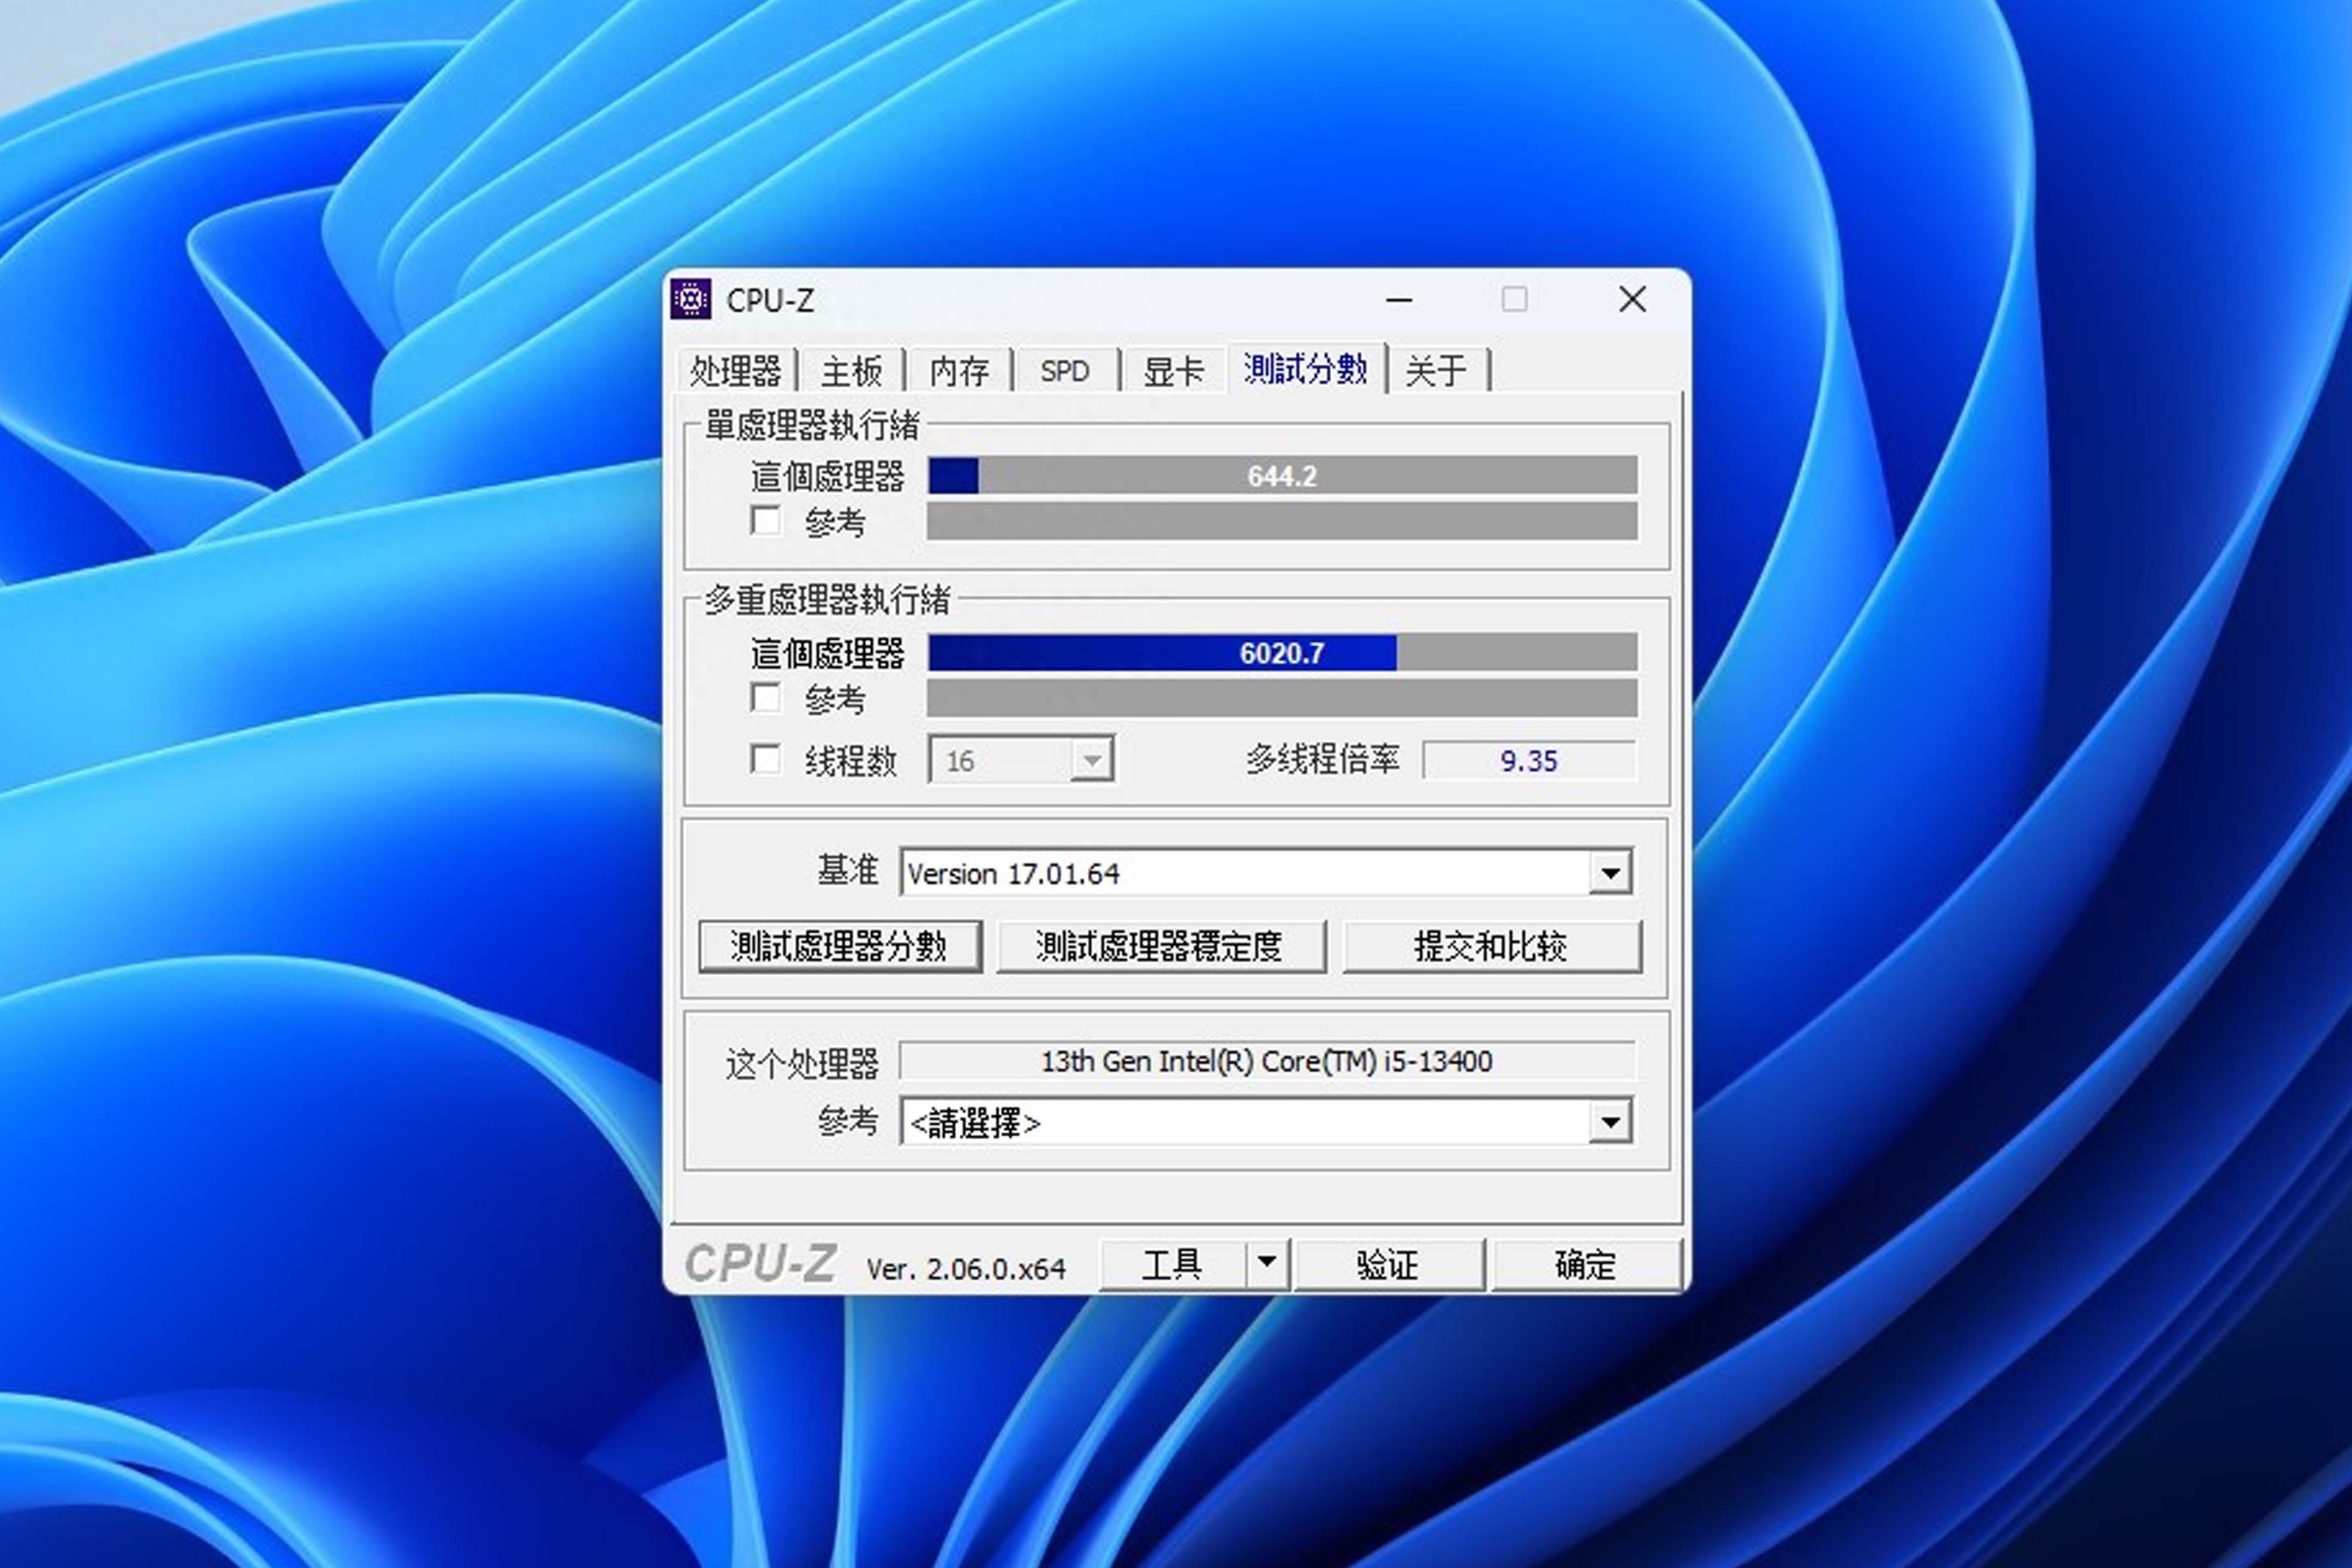
Task: Tick the thread count (线程数) checkbox
Action: [x=766, y=759]
